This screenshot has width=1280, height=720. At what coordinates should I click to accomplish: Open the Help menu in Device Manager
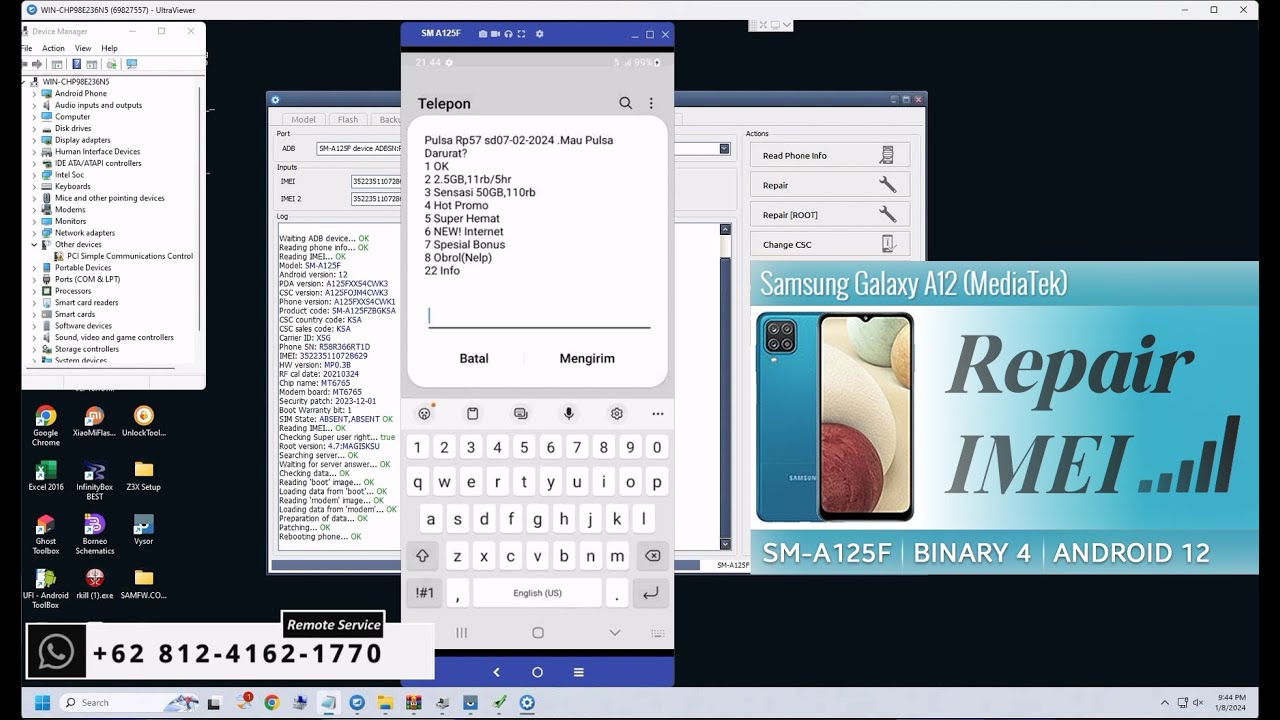(x=109, y=48)
